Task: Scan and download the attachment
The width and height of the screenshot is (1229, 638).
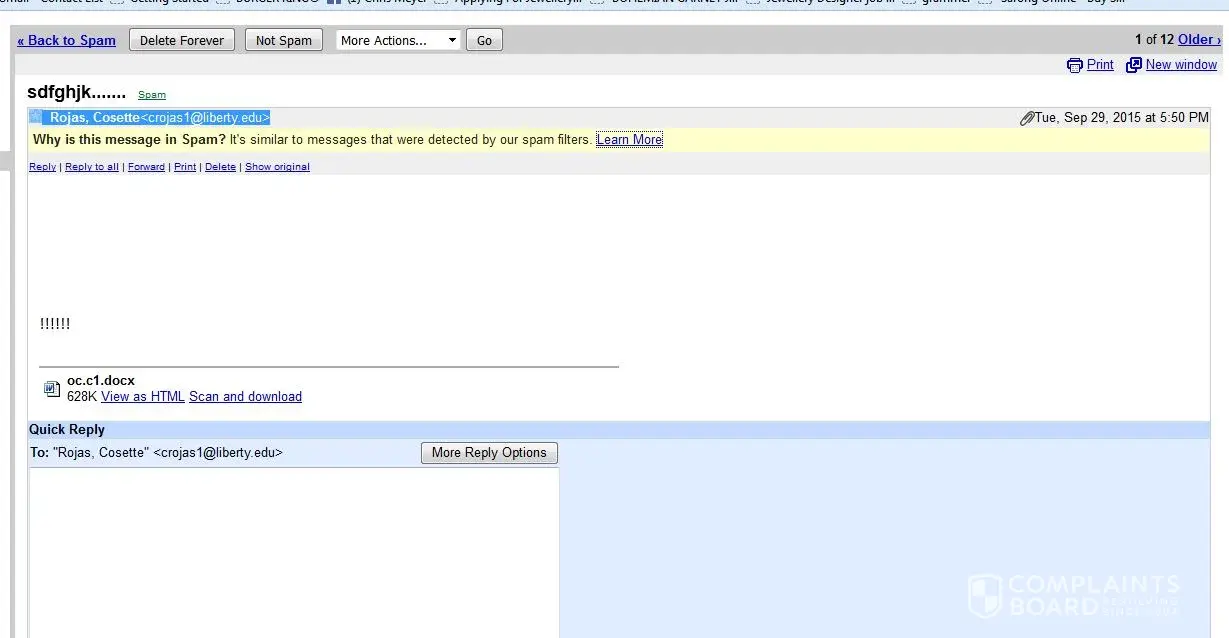Action: pyautogui.click(x=245, y=397)
